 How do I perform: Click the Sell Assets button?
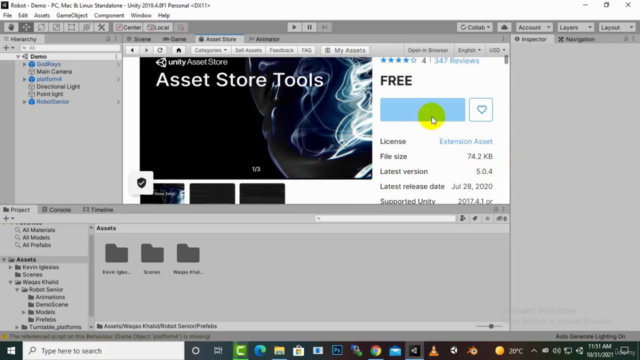click(248, 50)
